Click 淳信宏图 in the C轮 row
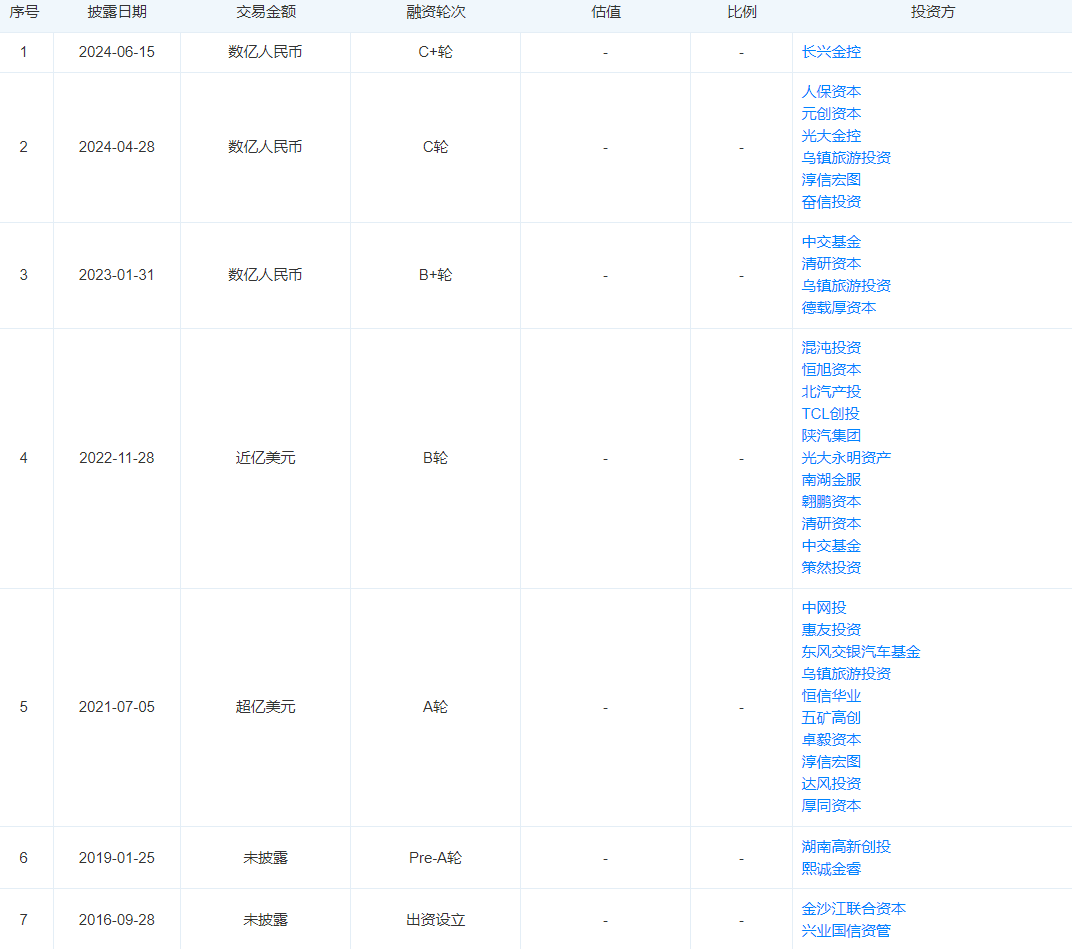The height and width of the screenshot is (949, 1072). point(831,180)
